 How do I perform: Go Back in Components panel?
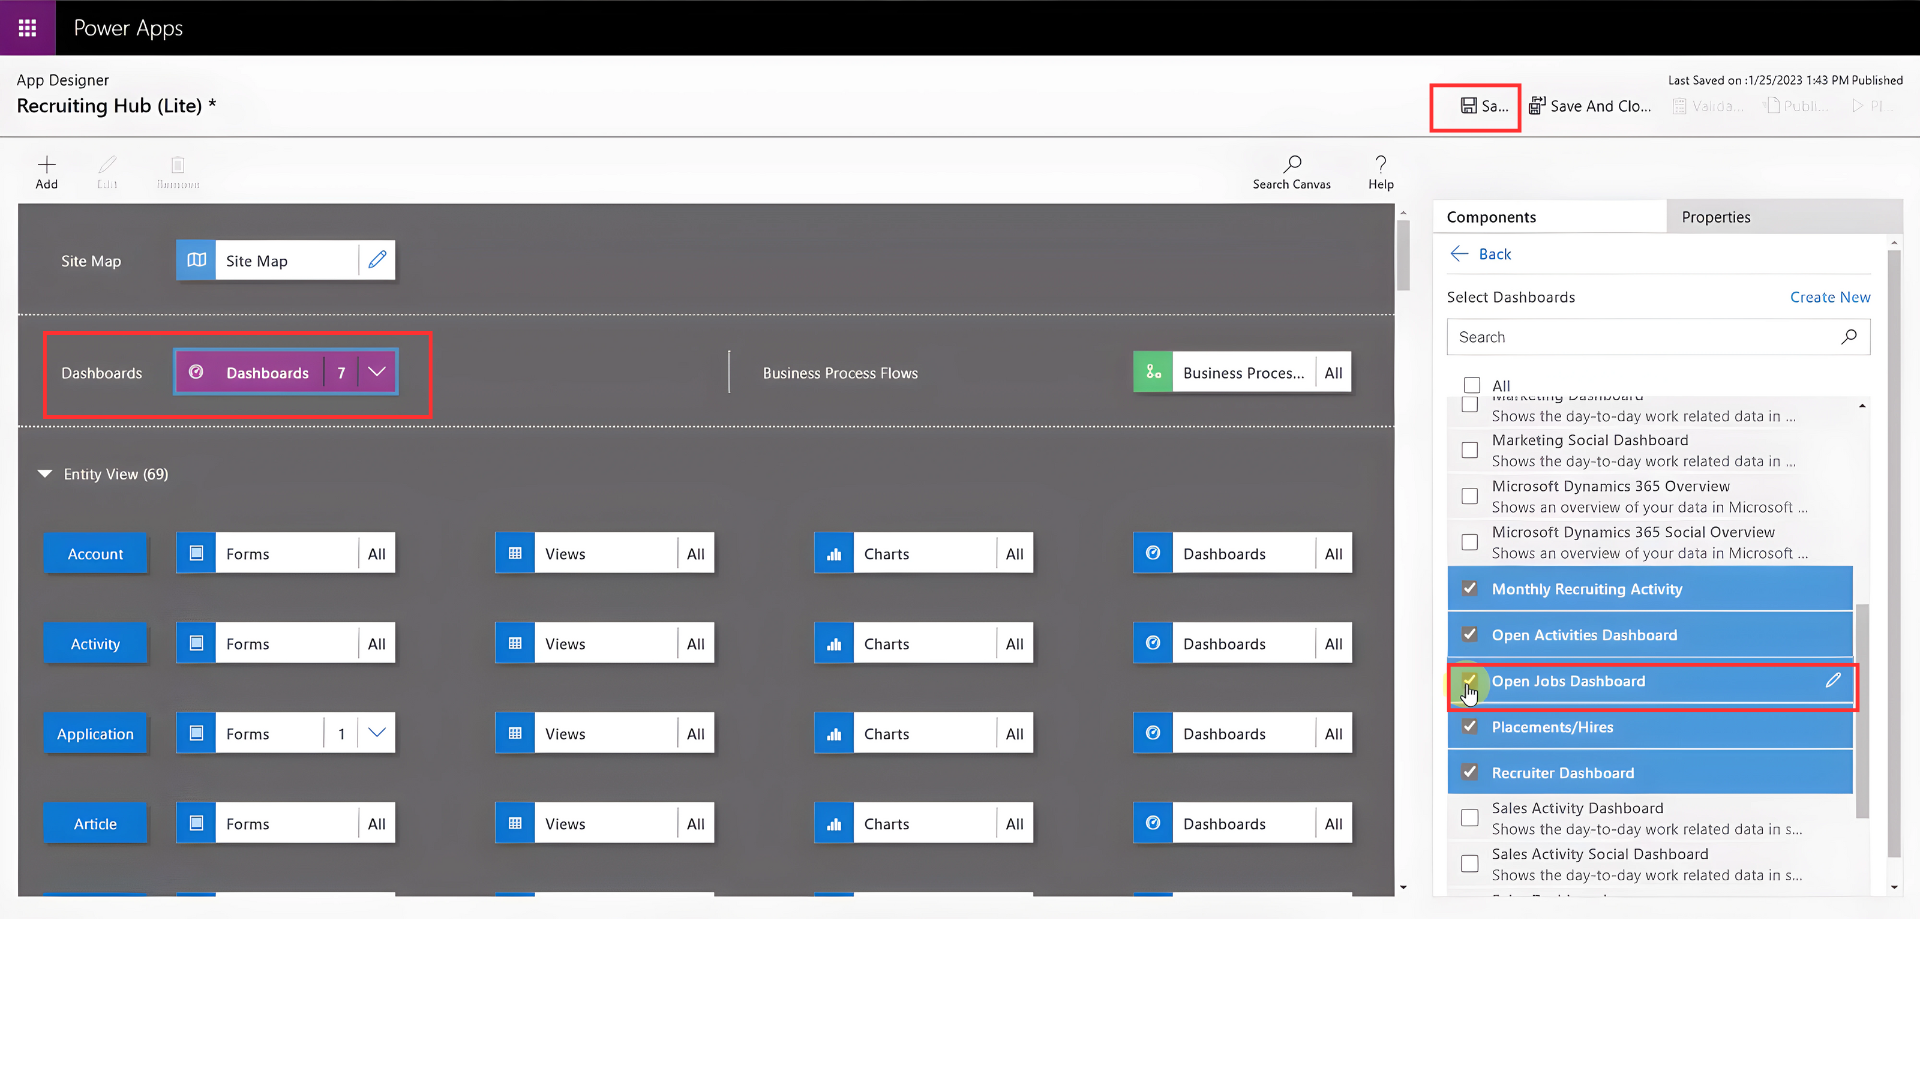pos(1481,254)
